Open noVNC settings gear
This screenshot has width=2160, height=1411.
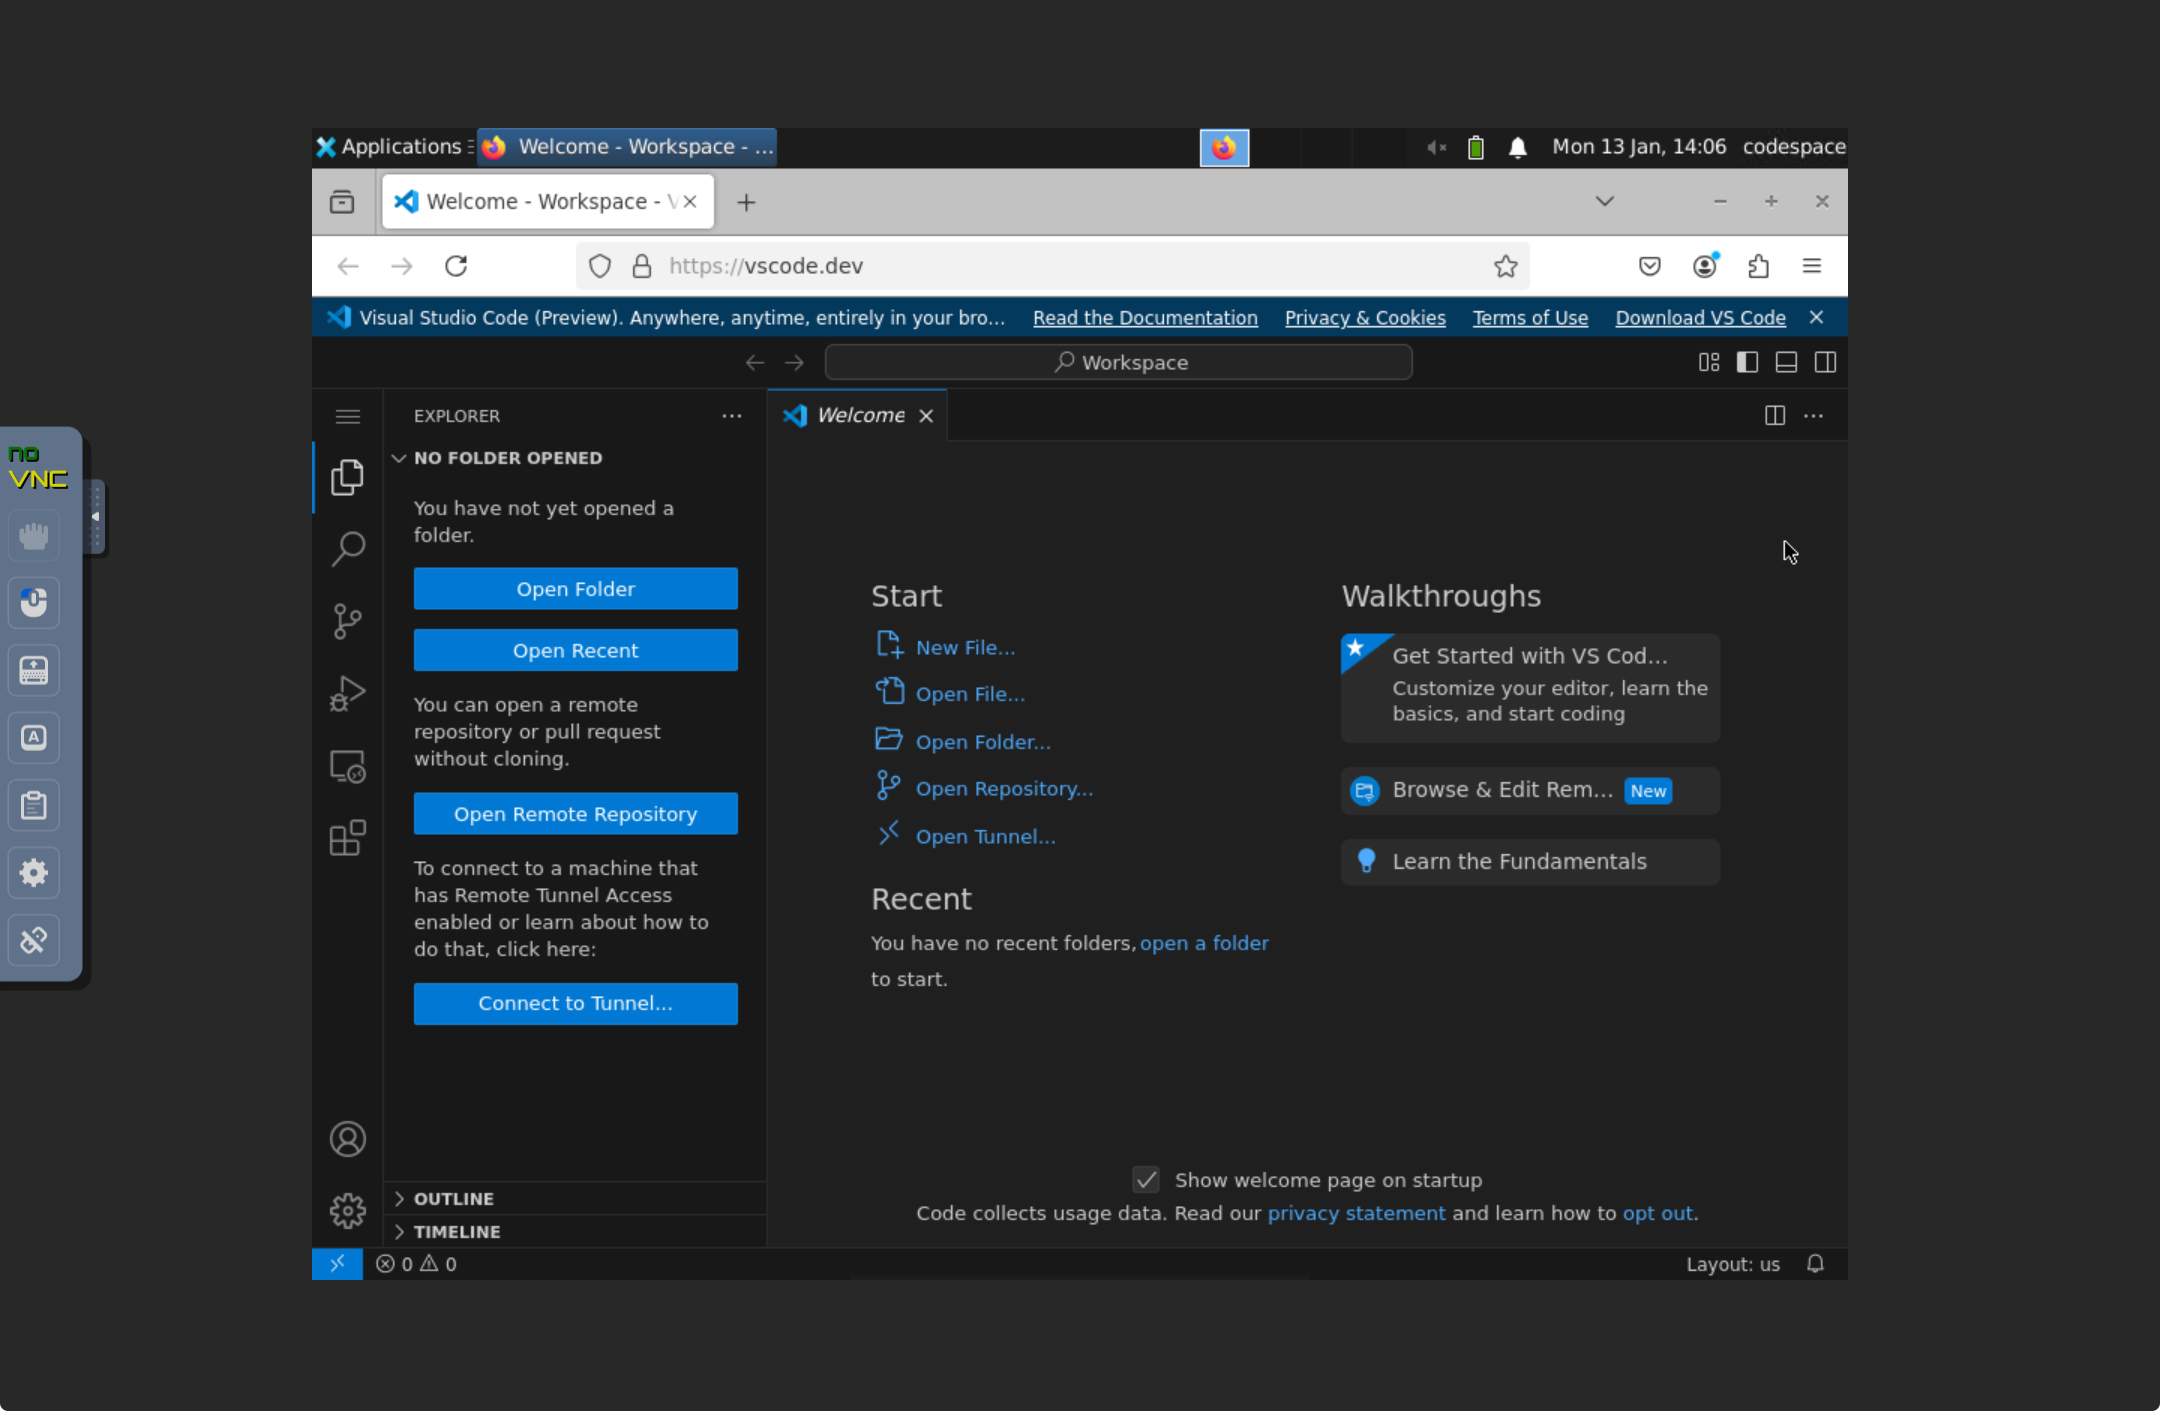pos(33,873)
